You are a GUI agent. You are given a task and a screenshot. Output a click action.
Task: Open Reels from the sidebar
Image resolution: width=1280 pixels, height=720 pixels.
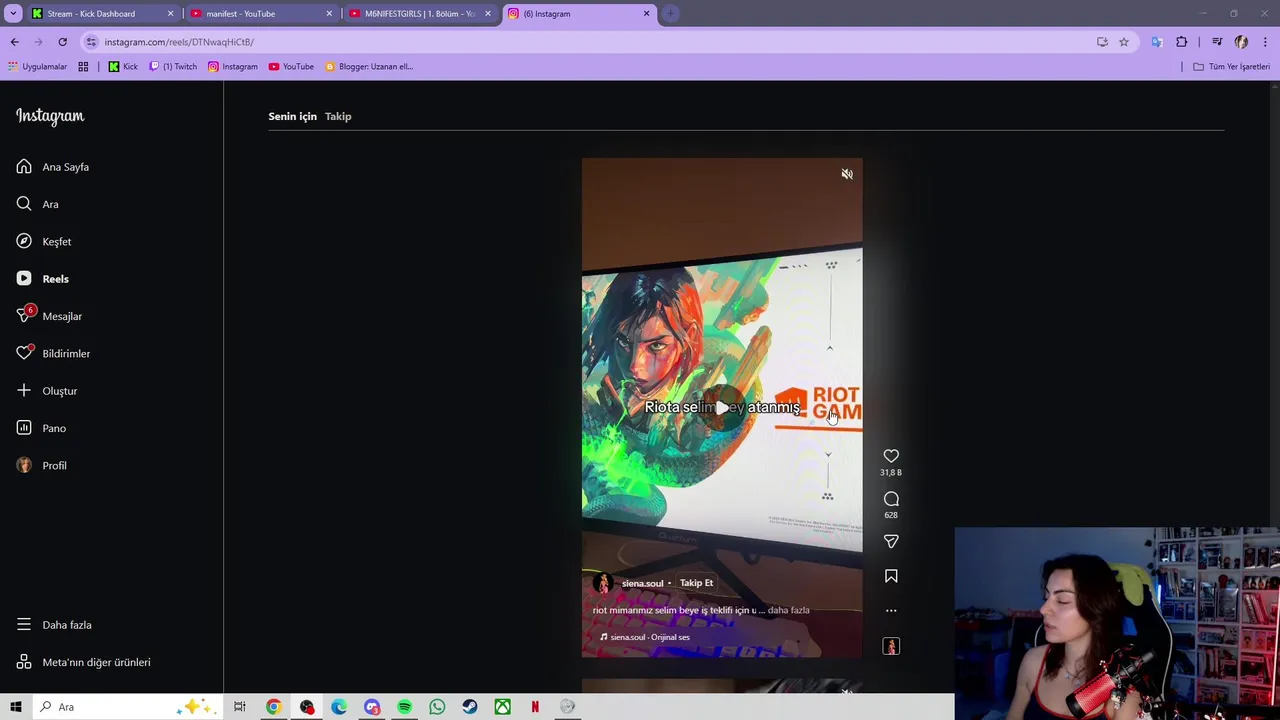tap(43, 279)
